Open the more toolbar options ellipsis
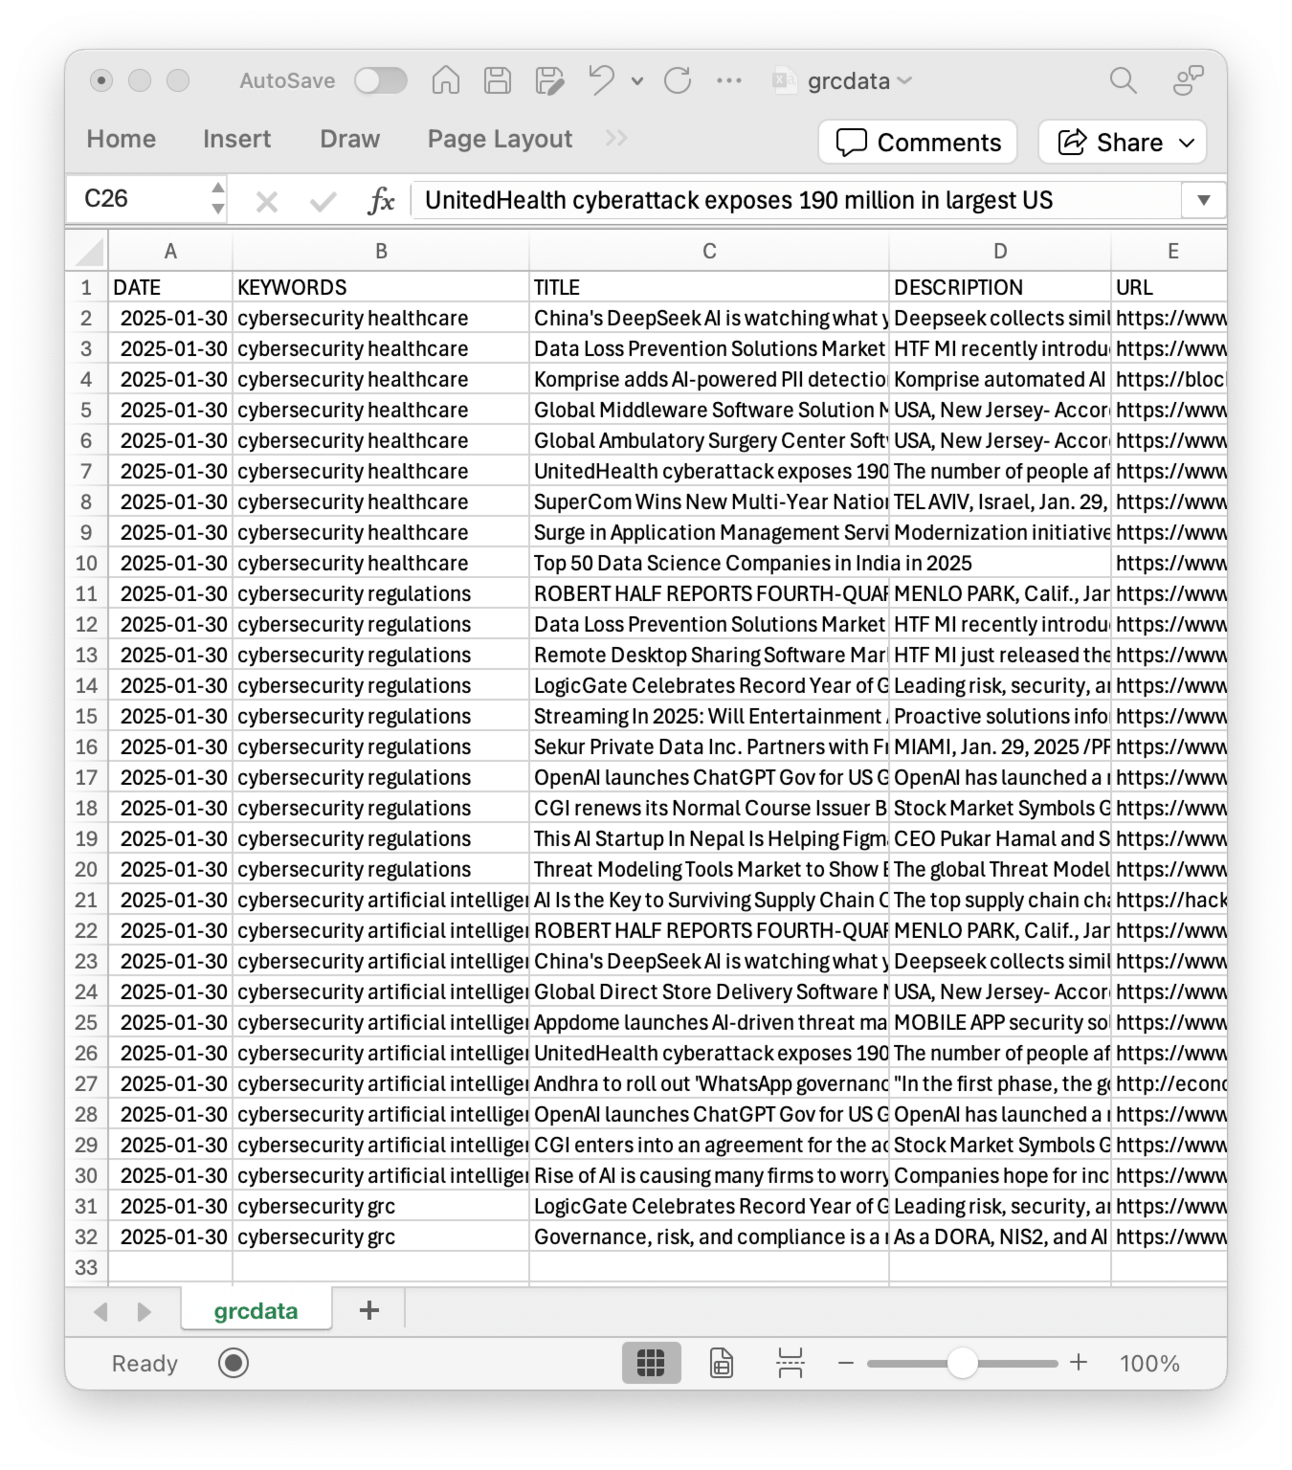This screenshot has height=1470, width=1292. pos(729,81)
